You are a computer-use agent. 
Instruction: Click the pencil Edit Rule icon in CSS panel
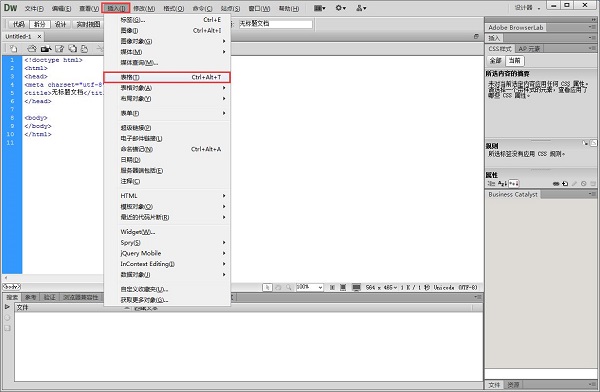574,184
